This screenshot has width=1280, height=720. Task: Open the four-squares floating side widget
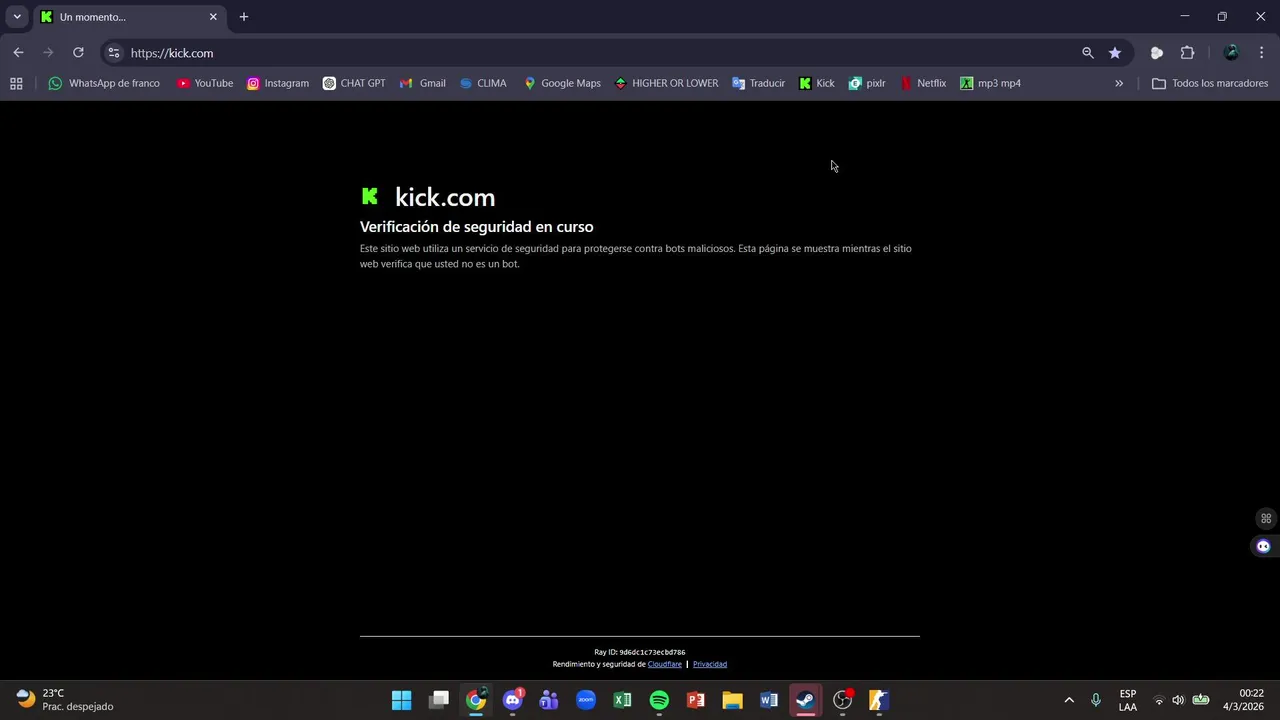[x=1266, y=518]
